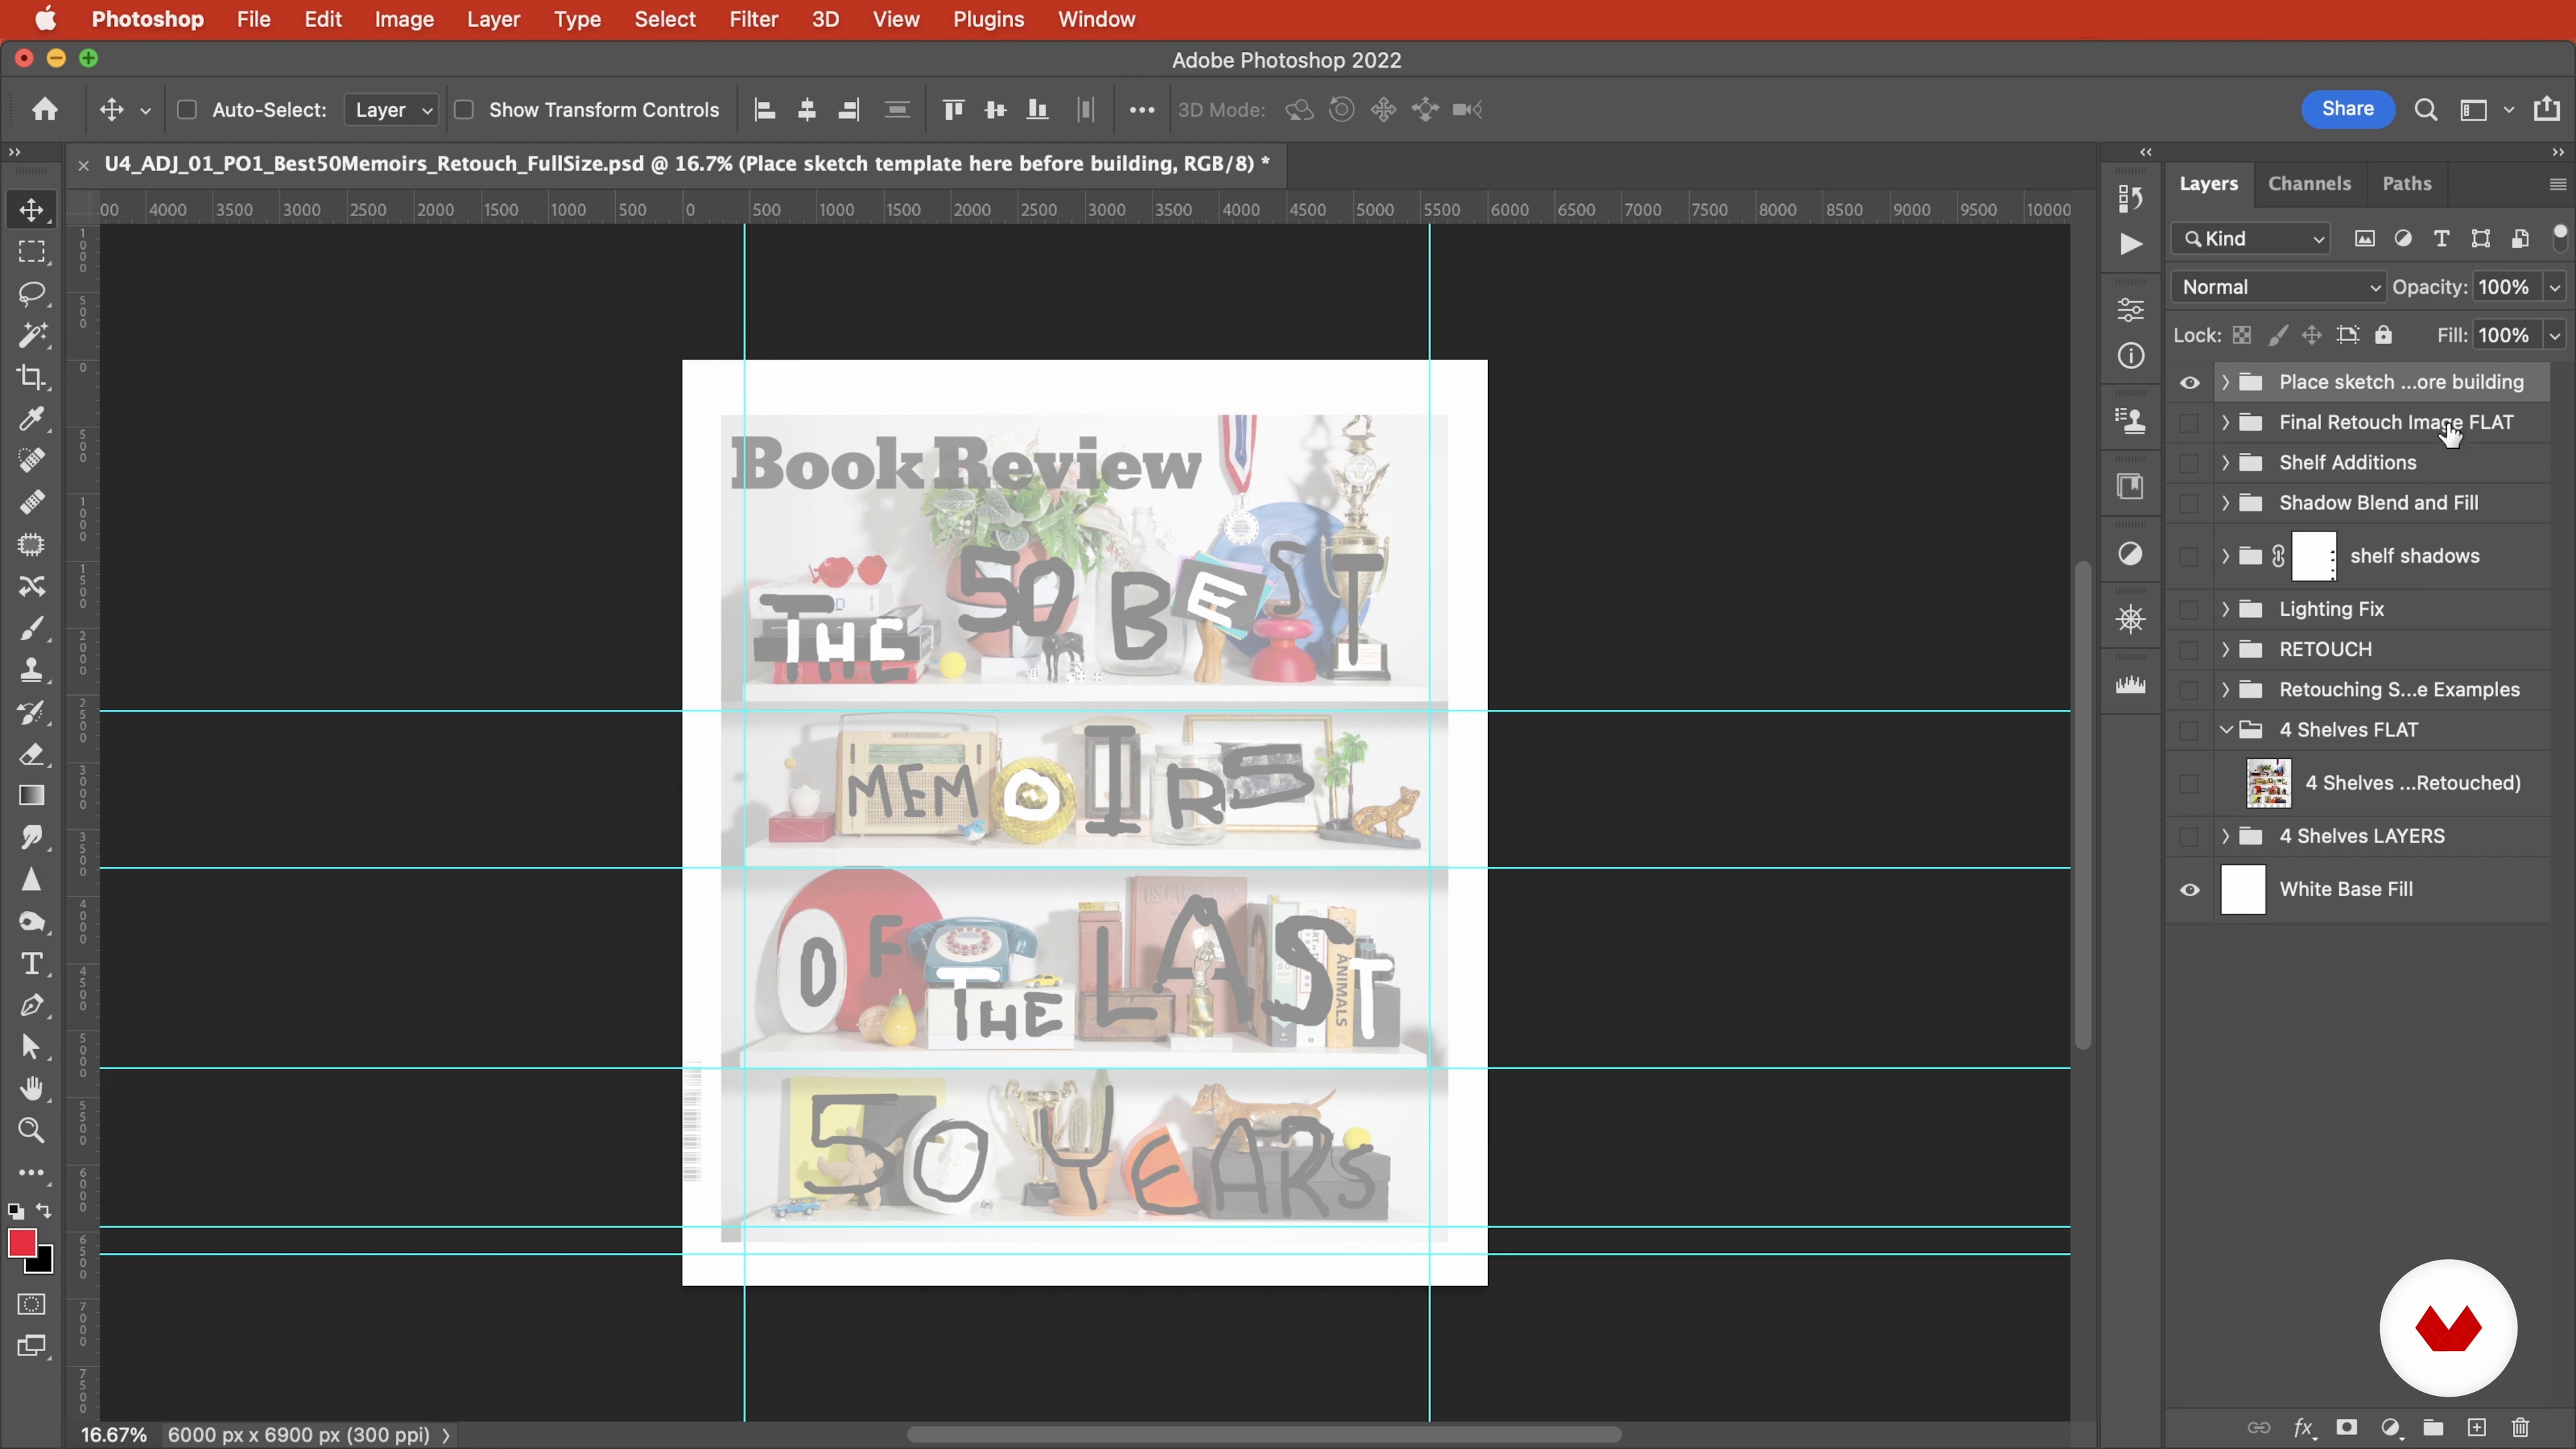
Task: Click the shelf shadows mask thumbnail
Action: click(2314, 556)
